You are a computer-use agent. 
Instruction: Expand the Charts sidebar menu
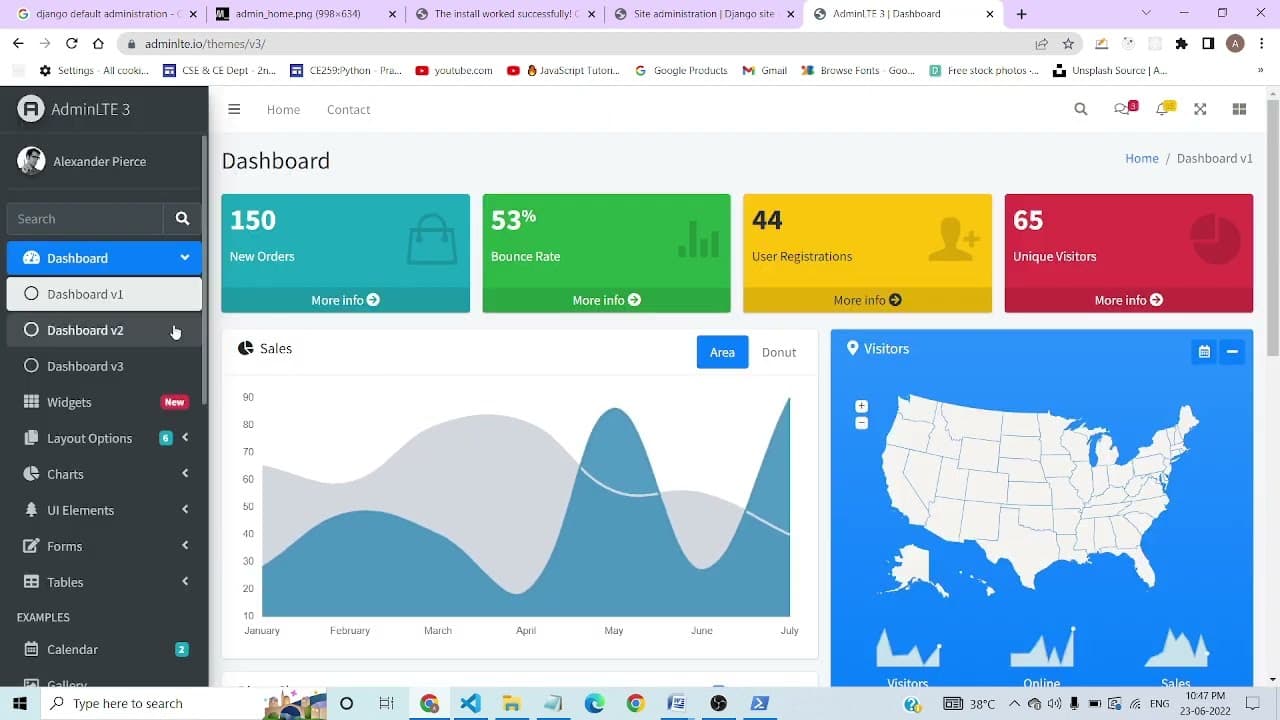click(104, 474)
